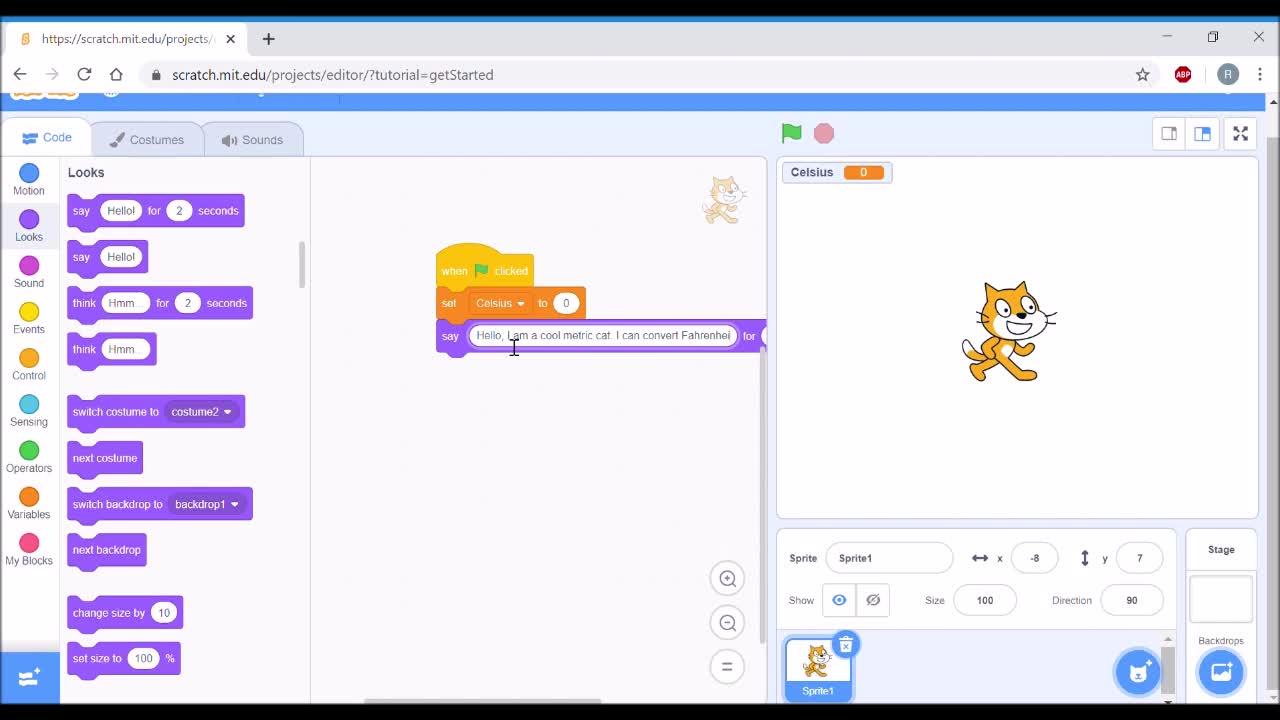The image size is (1280, 720).
Task: Edit the 10 value in change size block
Action: pyautogui.click(x=164, y=613)
